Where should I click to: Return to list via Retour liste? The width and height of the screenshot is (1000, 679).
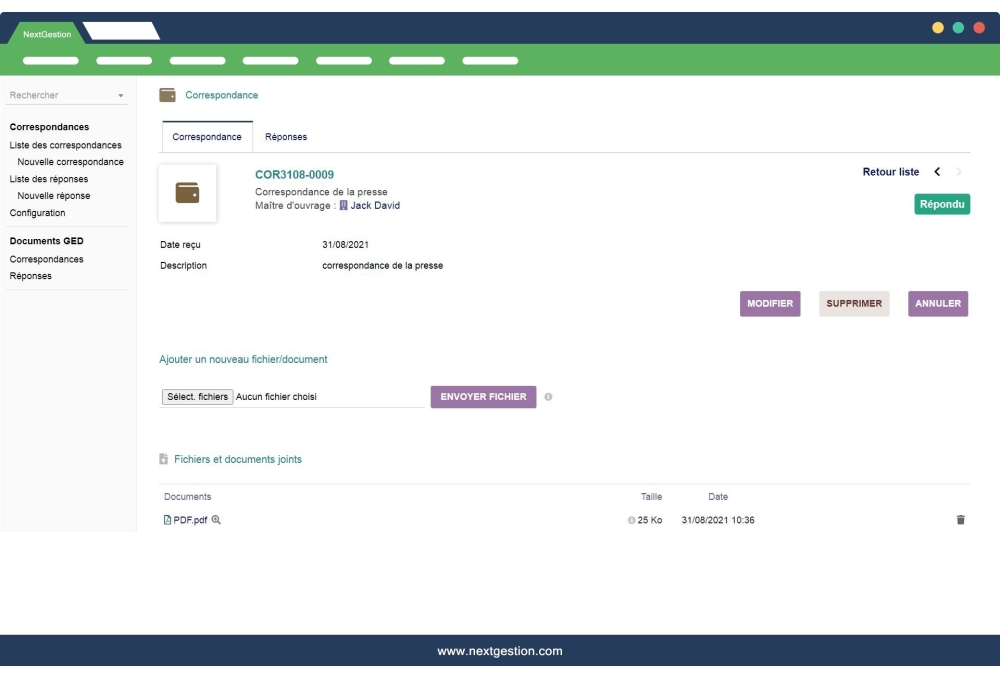892,172
